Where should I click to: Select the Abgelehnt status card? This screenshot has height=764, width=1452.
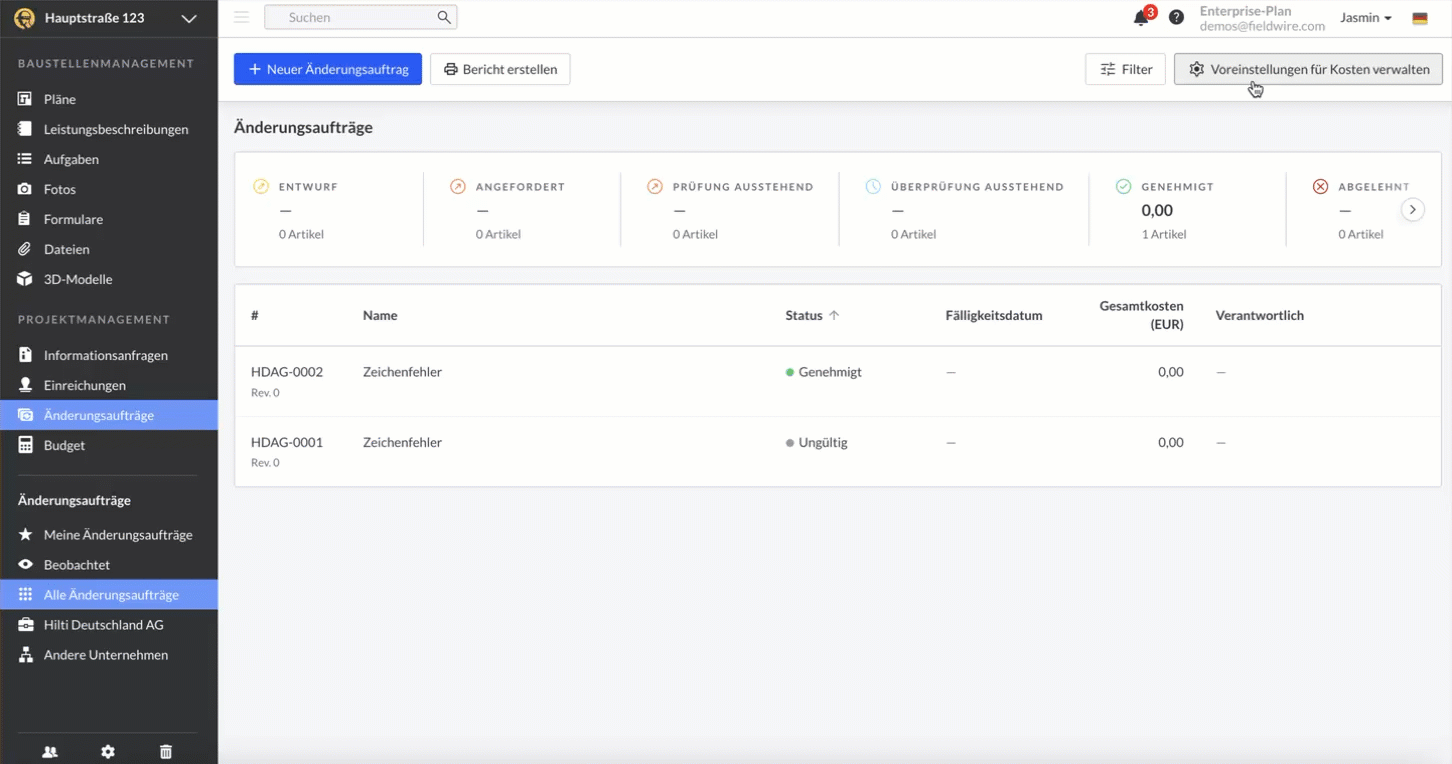(1362, 209)
